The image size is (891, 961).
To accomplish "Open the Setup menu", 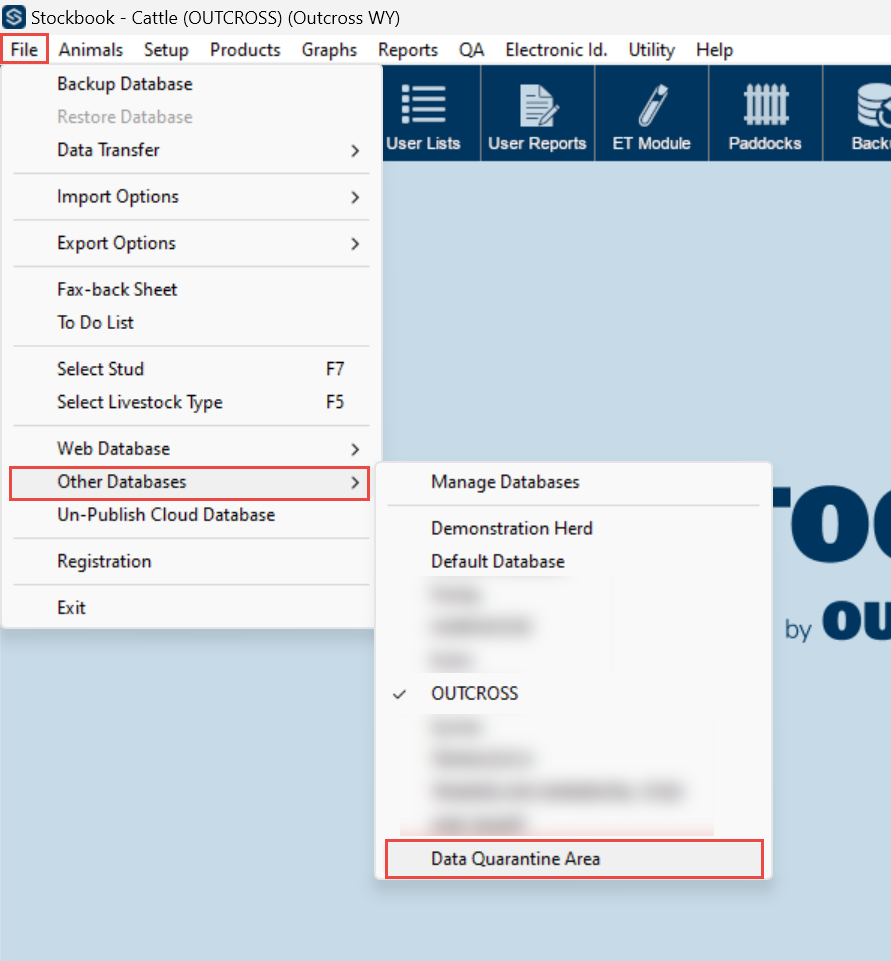I will tap(166, 49).
